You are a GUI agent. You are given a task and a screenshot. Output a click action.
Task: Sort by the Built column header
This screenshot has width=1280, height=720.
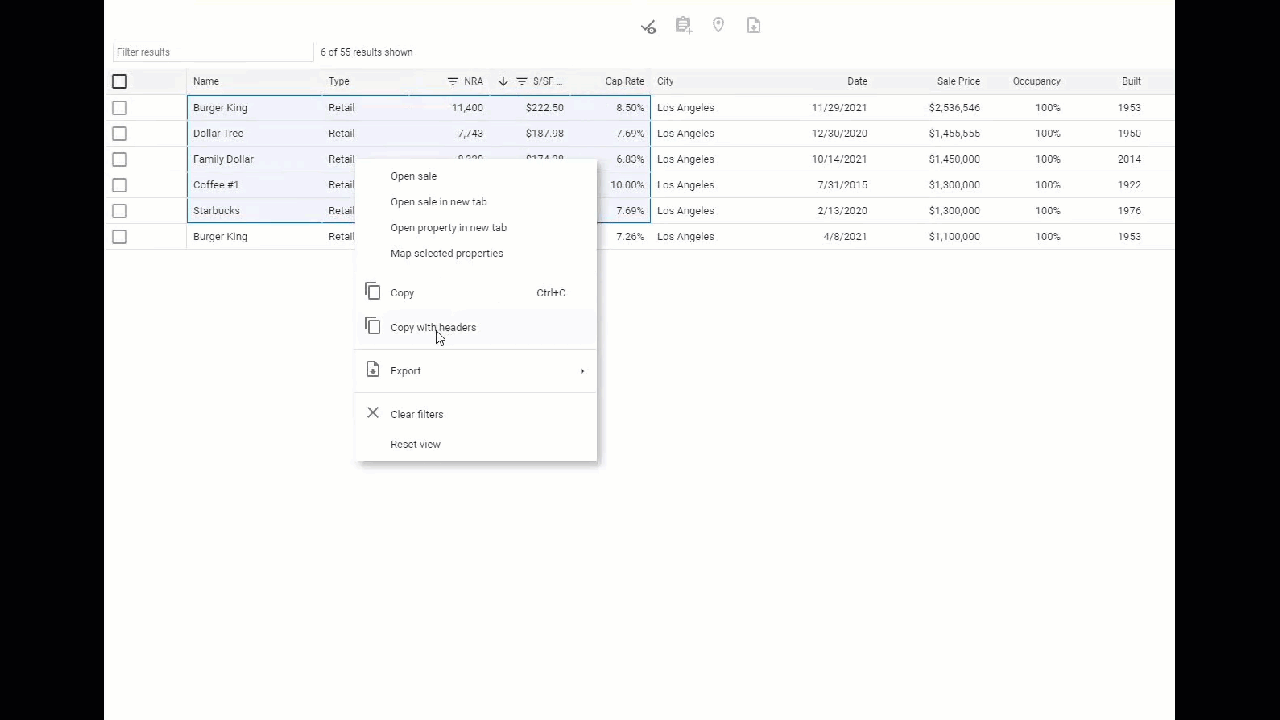click(1131, 81)
